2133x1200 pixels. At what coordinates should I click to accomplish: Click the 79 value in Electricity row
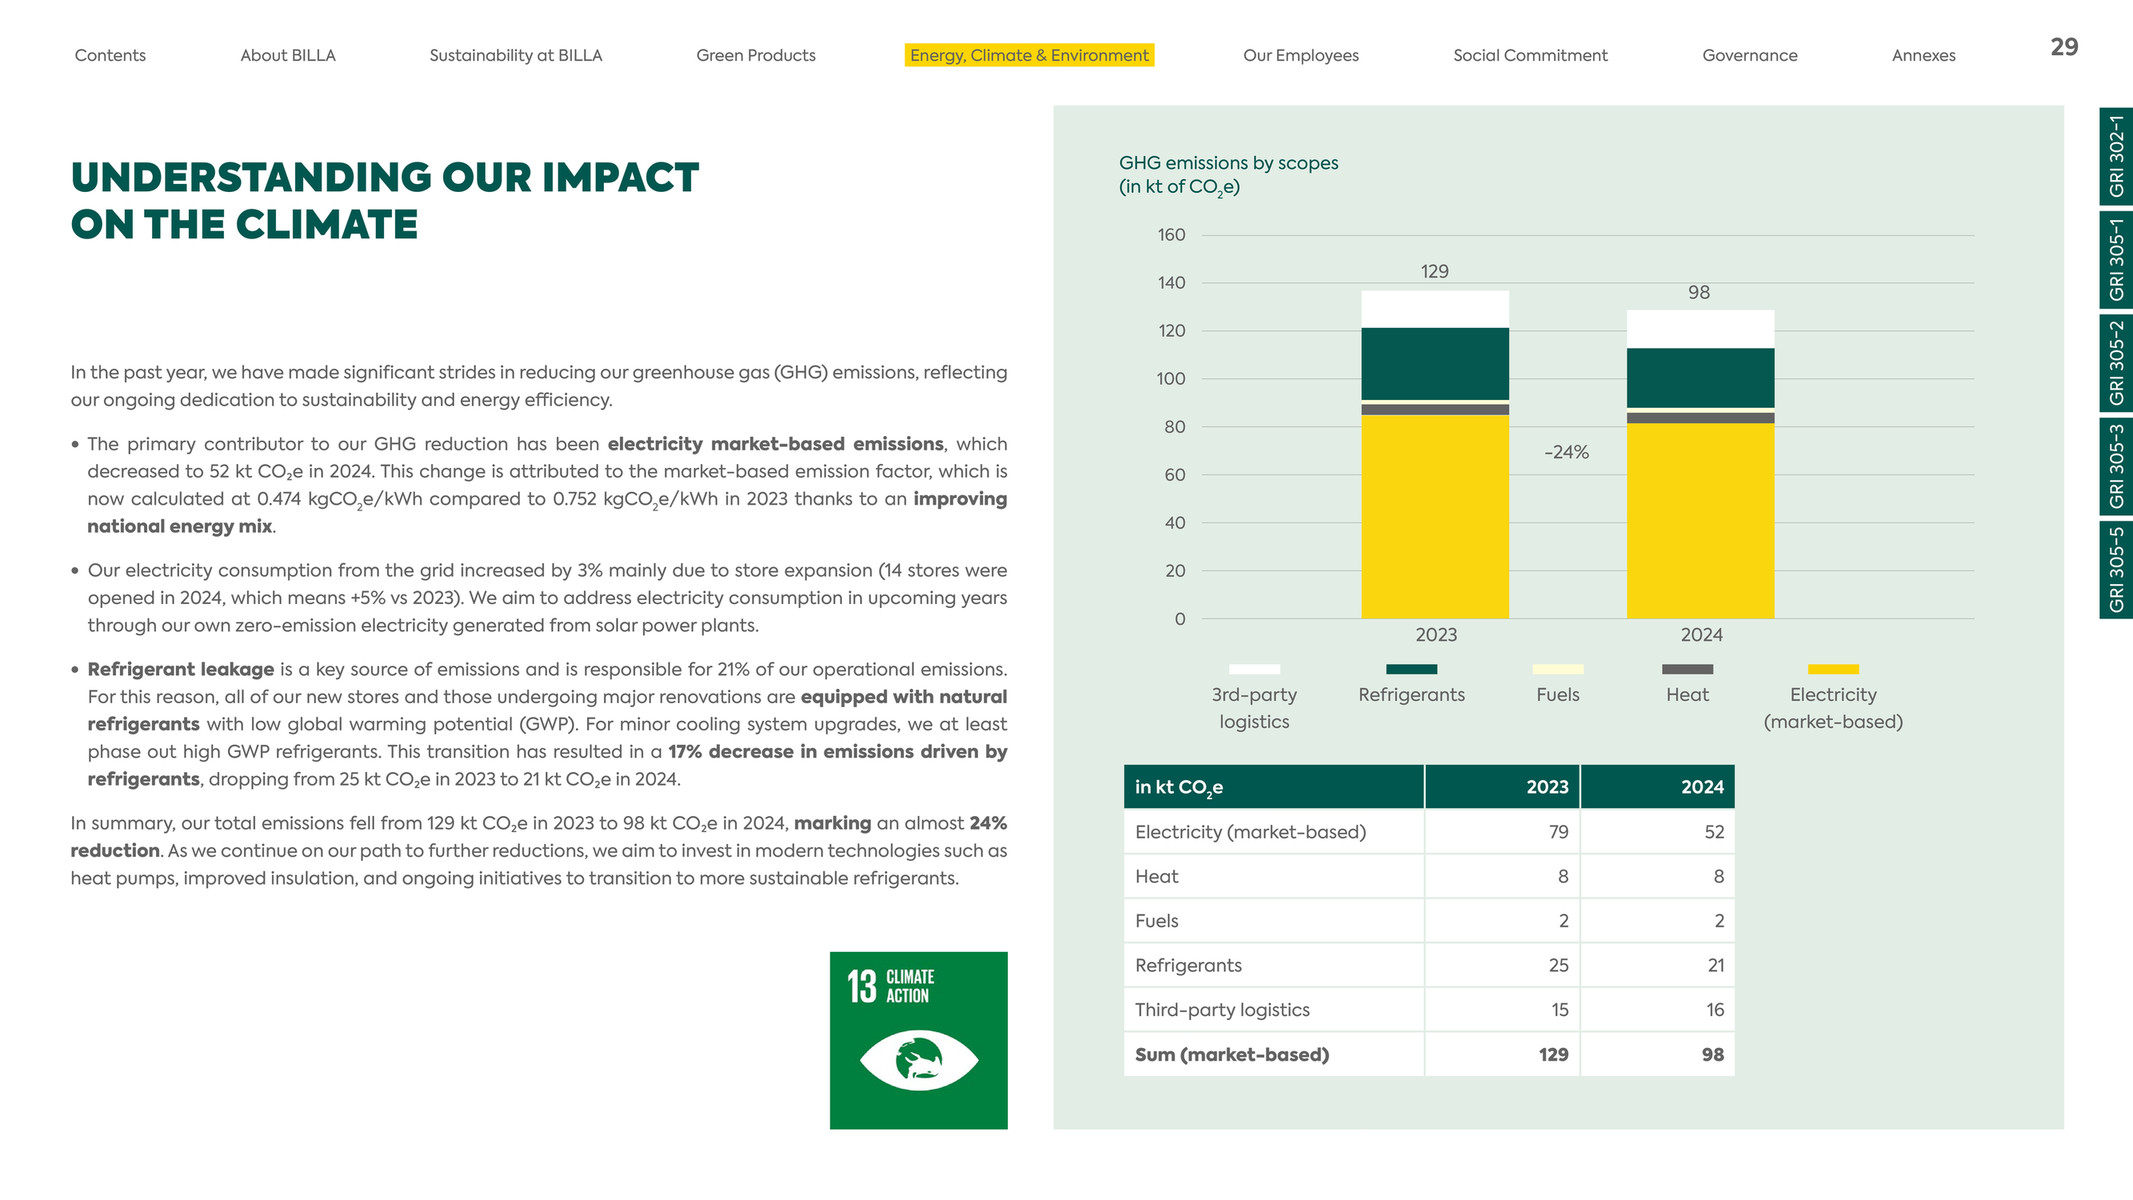click(x=1558, y=832)
